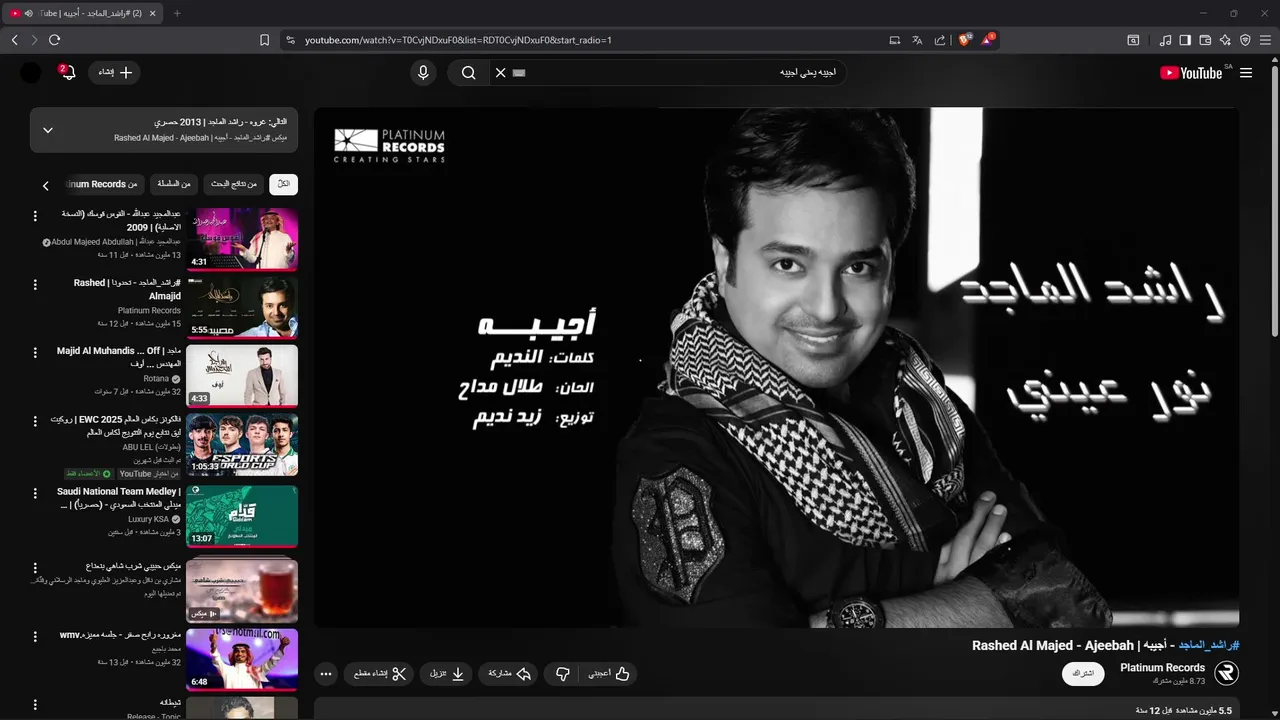Submit search with the magnifier button
Image resolution: width=1280 pixels, height=720 pixels.
468,73
